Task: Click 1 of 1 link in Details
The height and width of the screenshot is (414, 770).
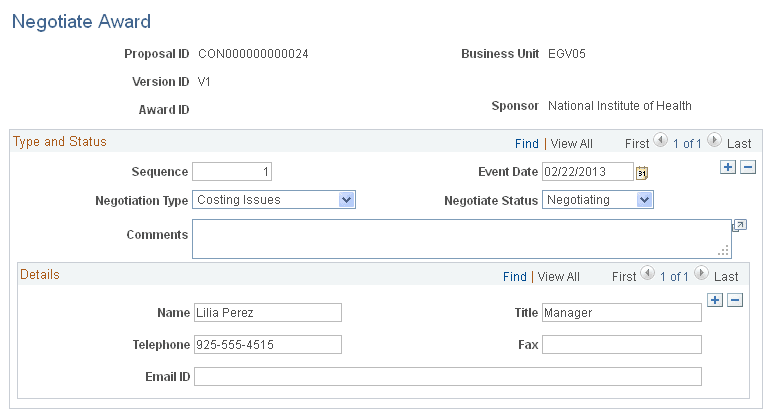Action: point(674,276)
